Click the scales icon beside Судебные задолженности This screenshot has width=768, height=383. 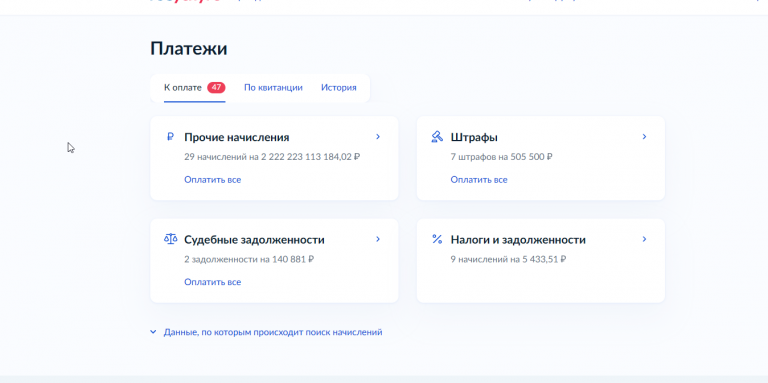click(170, 239)
